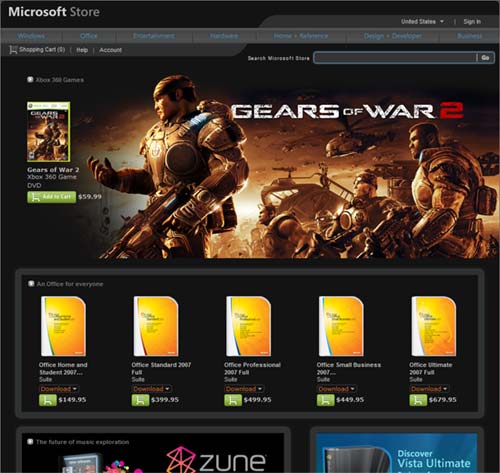
Task: Click the music exploration section icon
Action: click(30, 442)
